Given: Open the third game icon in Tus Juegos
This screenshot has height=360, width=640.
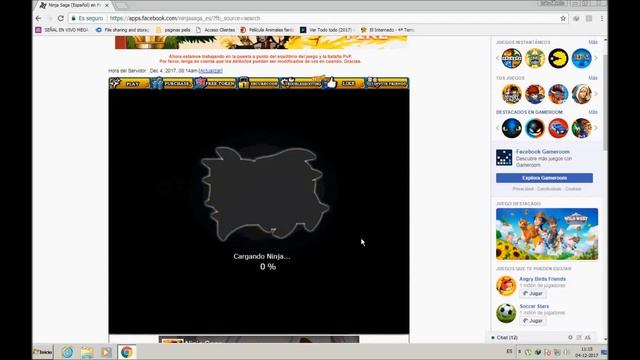Looking at the screenshot, I should [558, 94].
